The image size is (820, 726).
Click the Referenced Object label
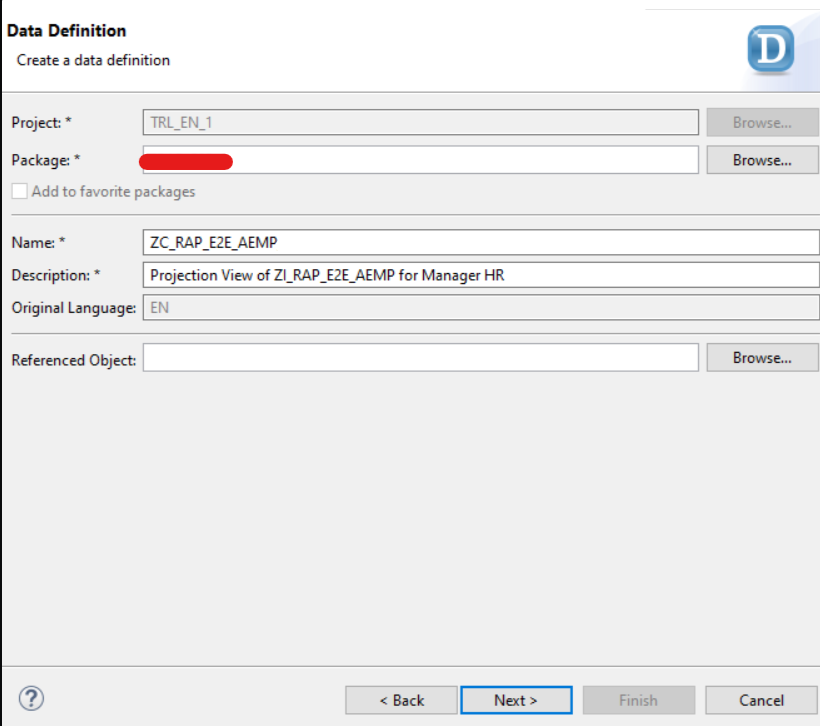(73, 360)
